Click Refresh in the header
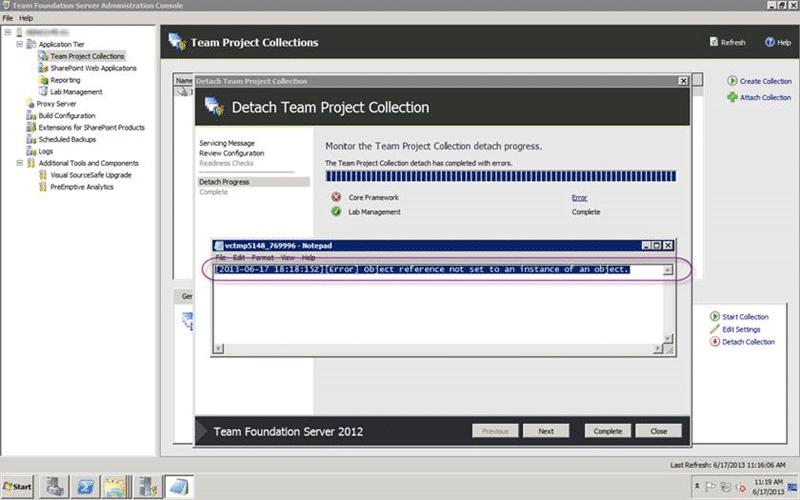 pos(728,42)
